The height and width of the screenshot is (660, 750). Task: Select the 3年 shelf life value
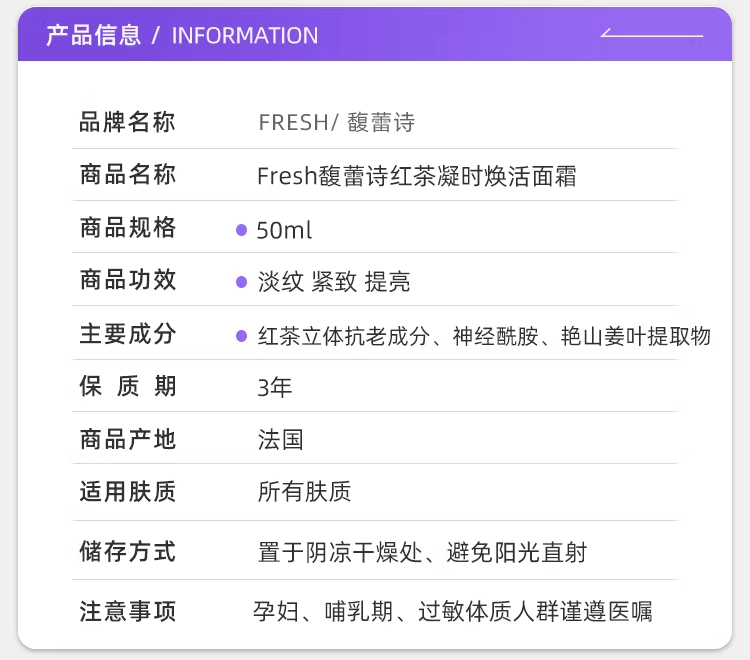(275, 387)
